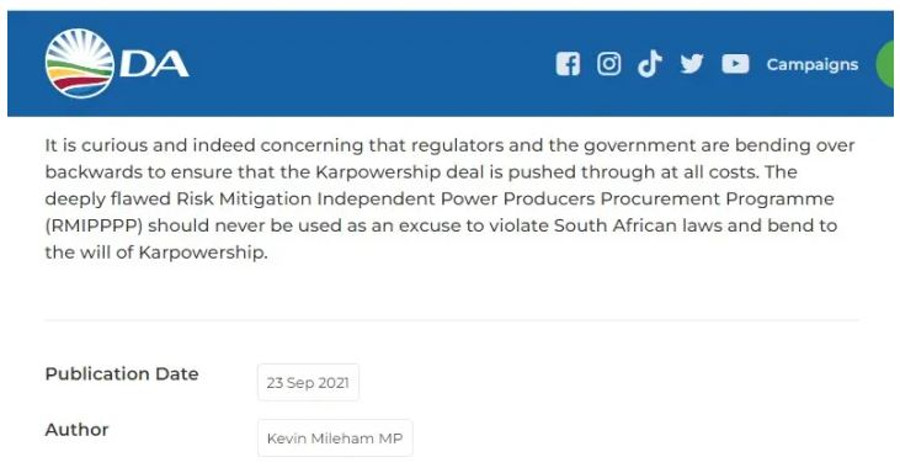This screenshot has width=900, height=473.
Task: Open the Twitter bird icon
Action: (692, 63)
